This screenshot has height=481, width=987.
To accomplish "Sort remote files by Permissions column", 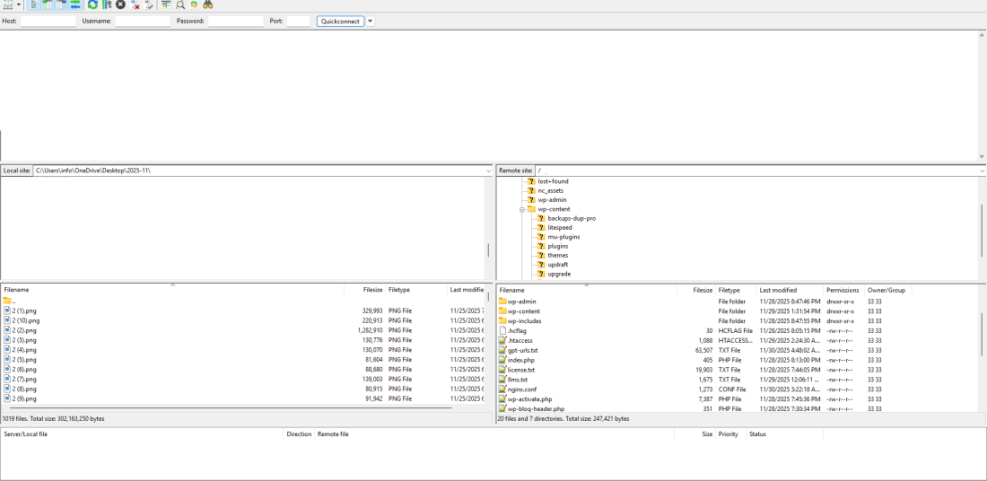I will (843, 290).
